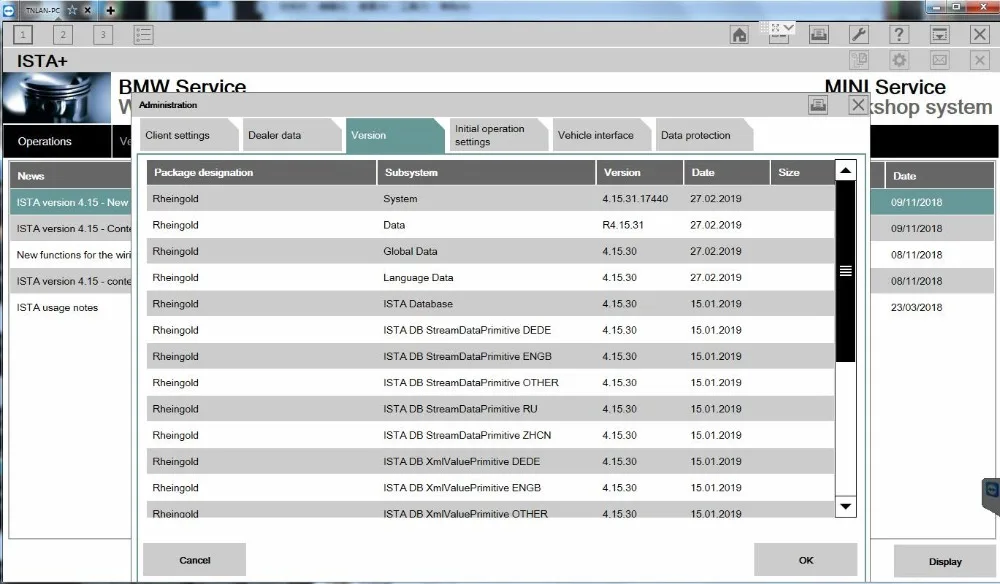
Task: Click the Cancel button
Action: 195,560
